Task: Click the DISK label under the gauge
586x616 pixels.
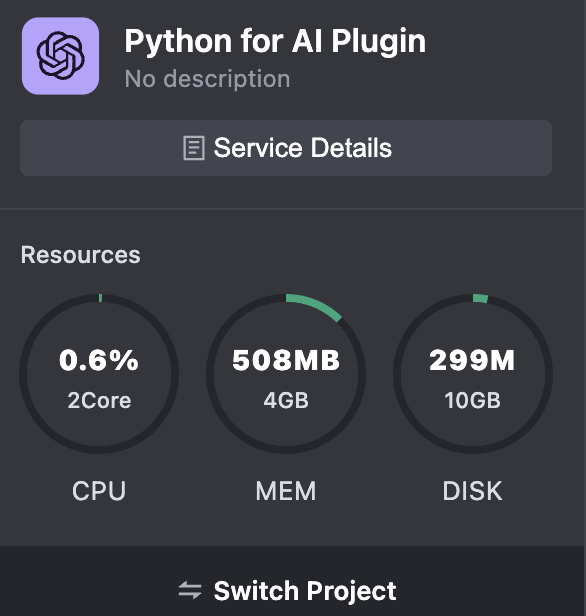Action: pyautogui.click(x=472, y=491)
